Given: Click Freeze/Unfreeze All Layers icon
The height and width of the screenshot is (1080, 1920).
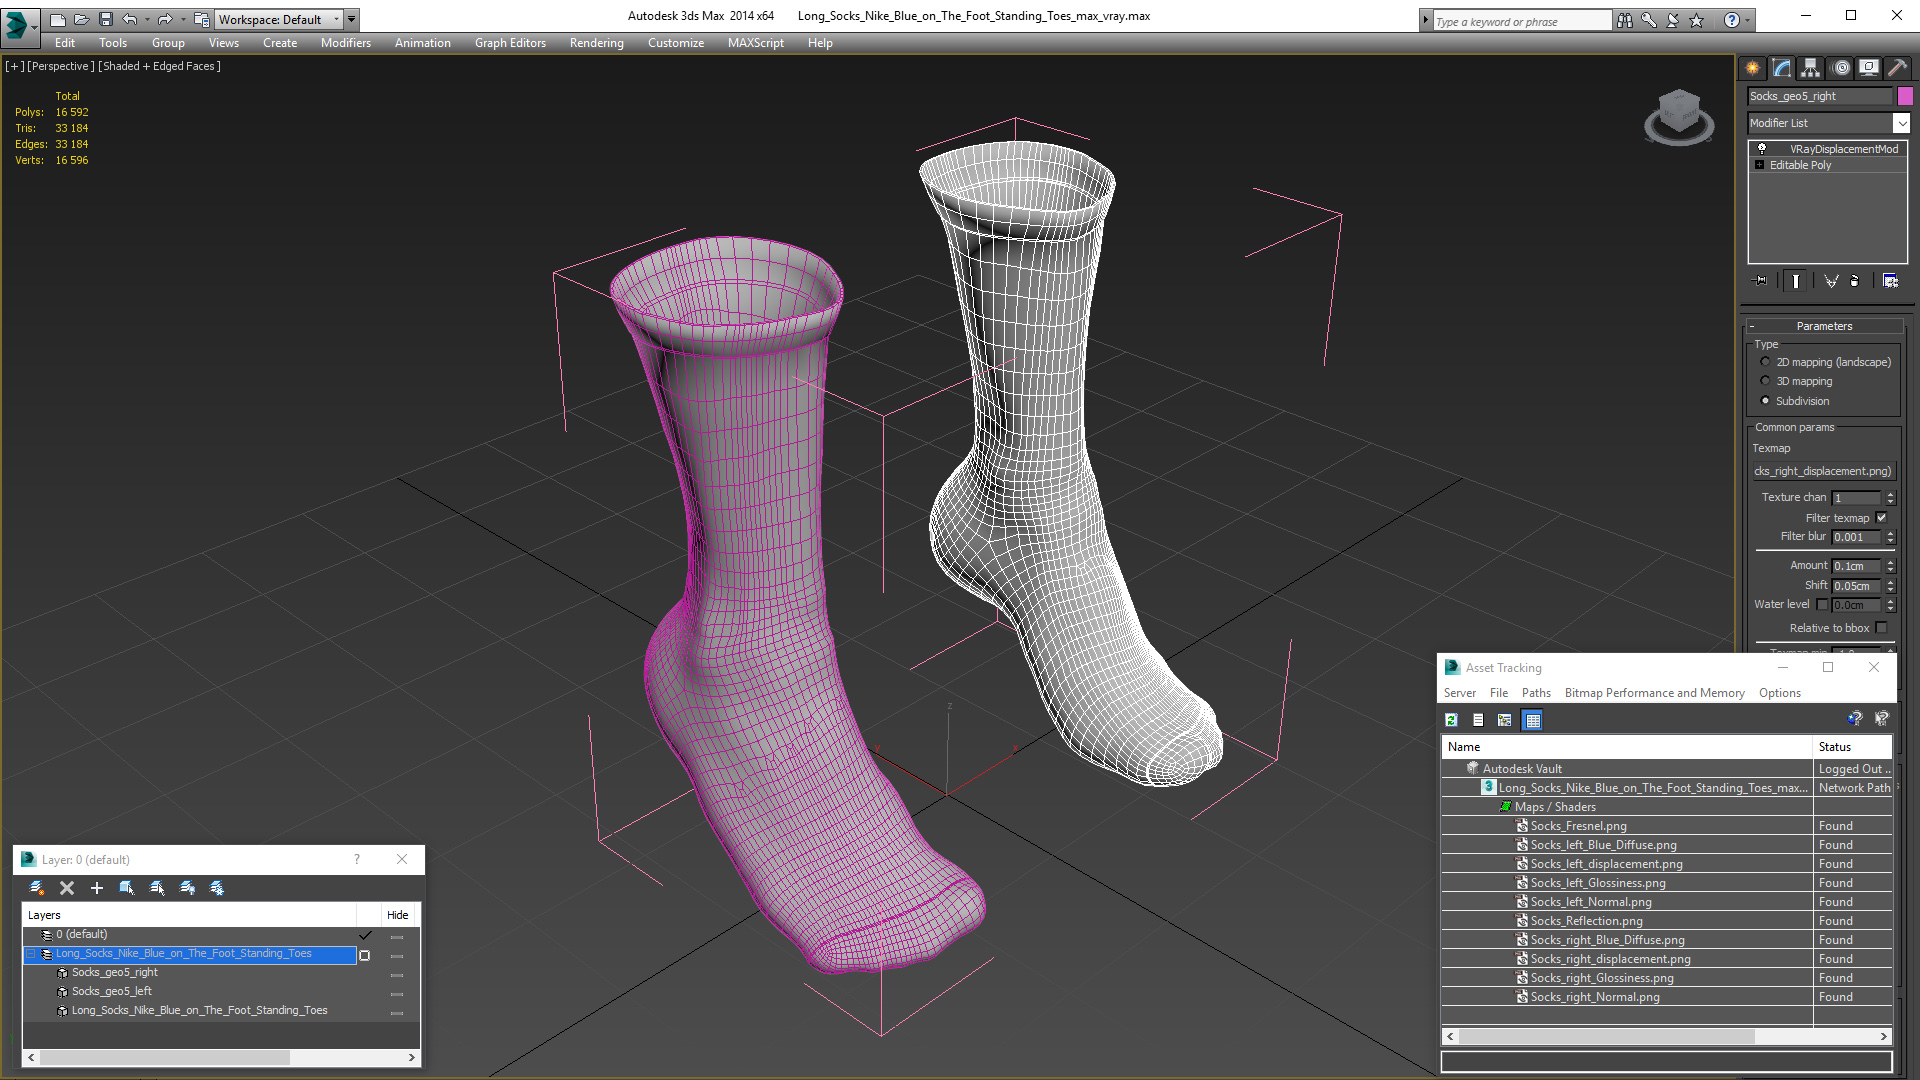Looking at the screenshot, I should (217, 888).
